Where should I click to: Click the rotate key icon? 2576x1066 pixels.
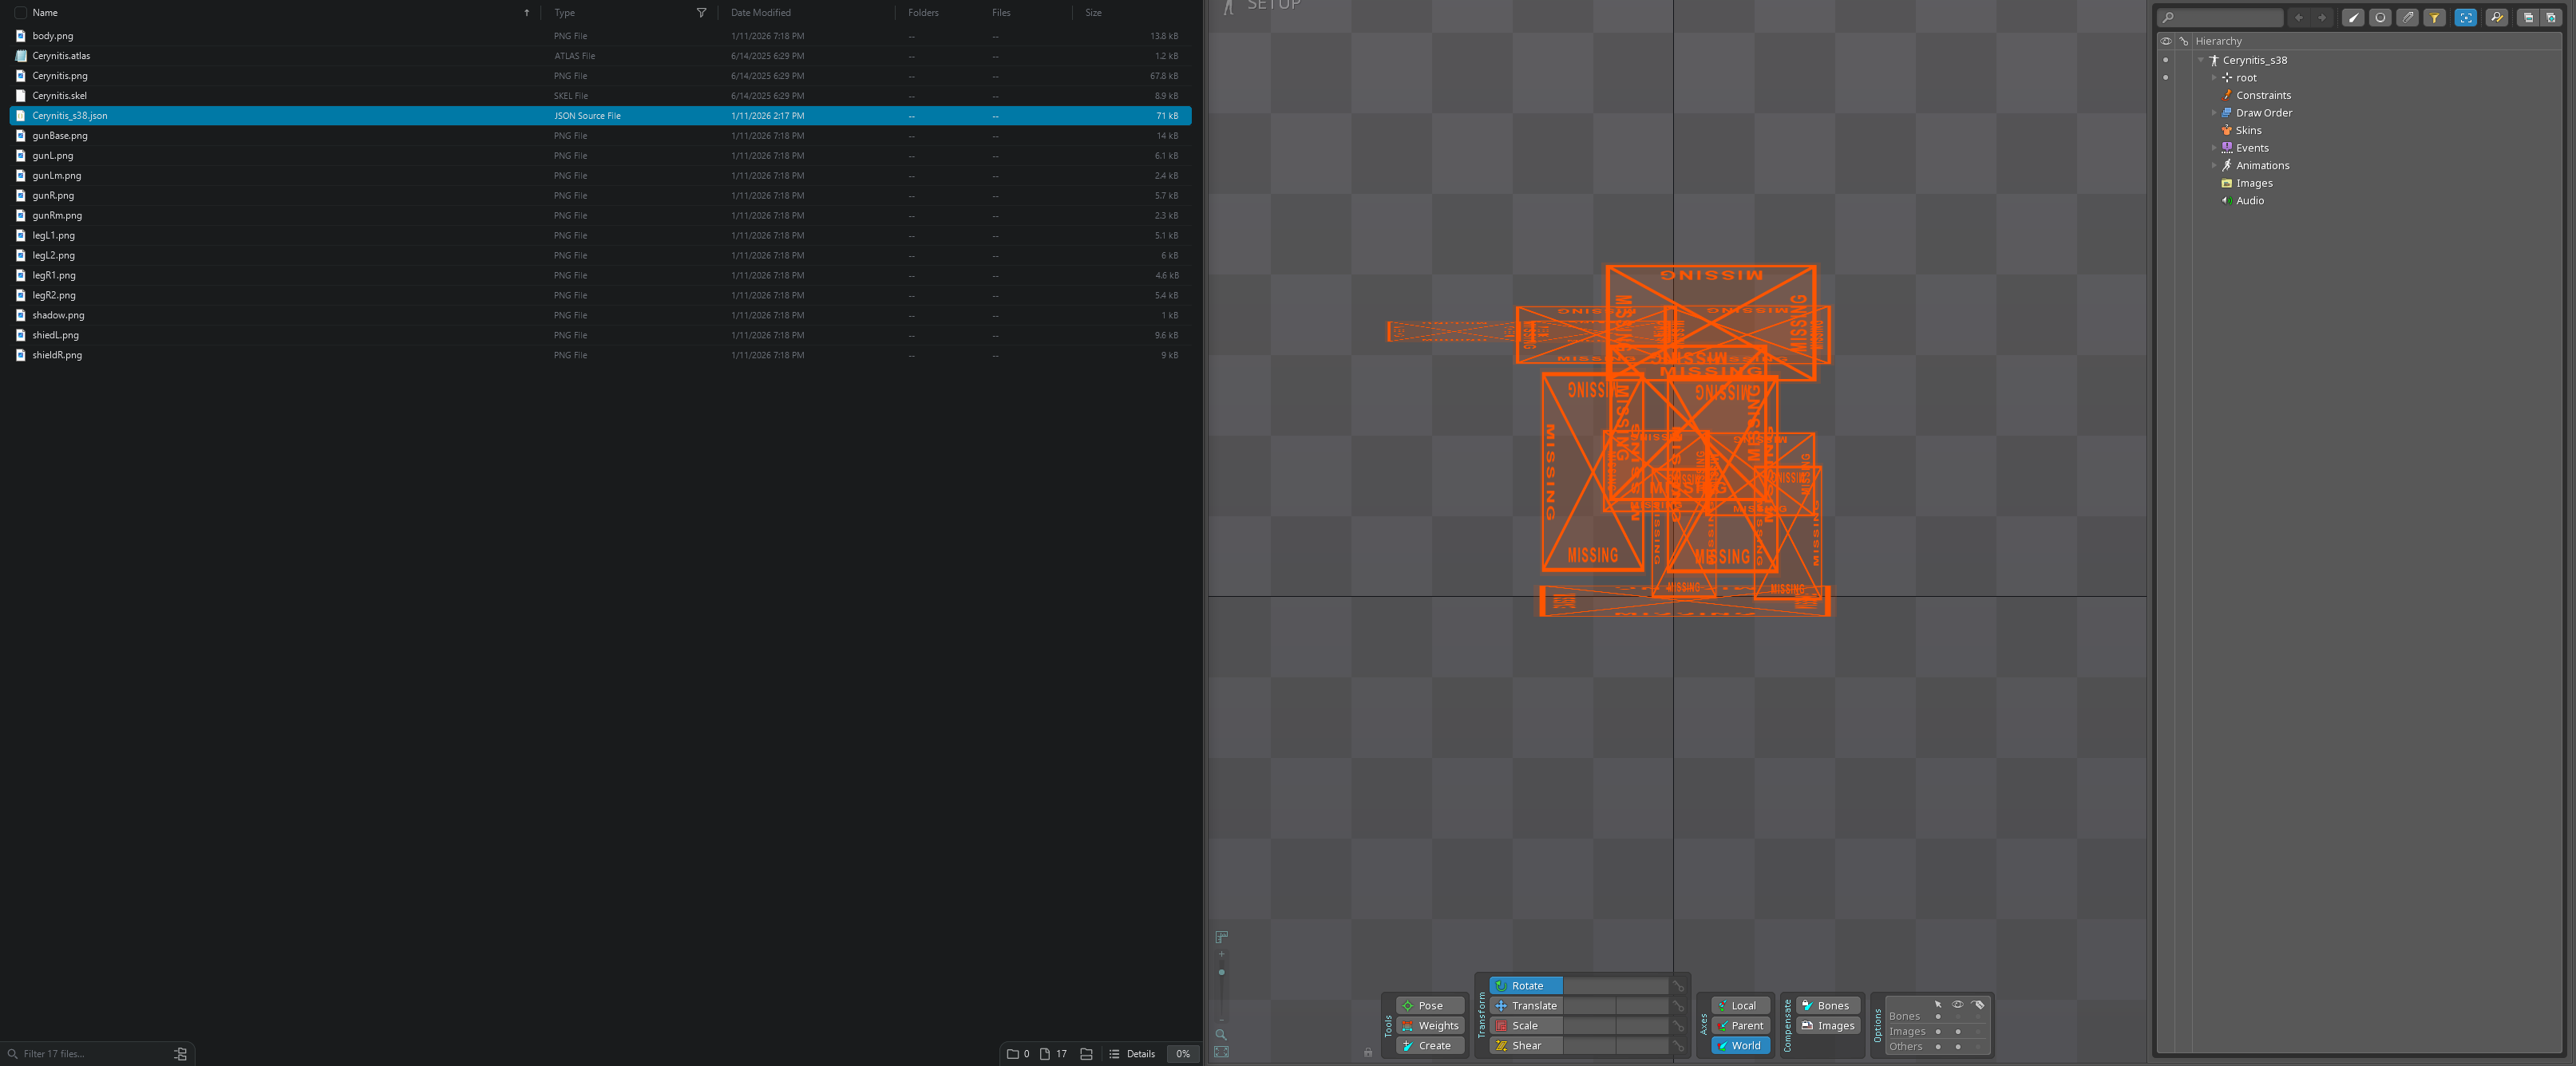click(x=1678, y=986)
